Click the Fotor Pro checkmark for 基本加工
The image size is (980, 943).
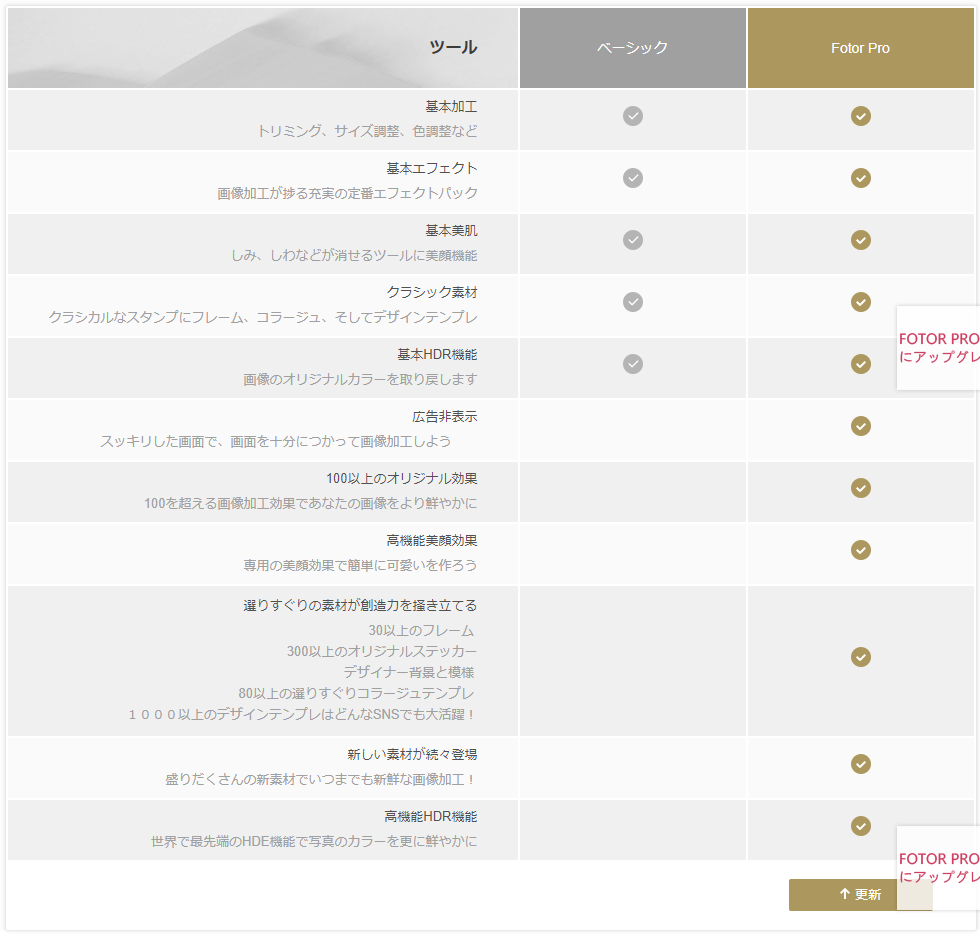tap(861, 116)
